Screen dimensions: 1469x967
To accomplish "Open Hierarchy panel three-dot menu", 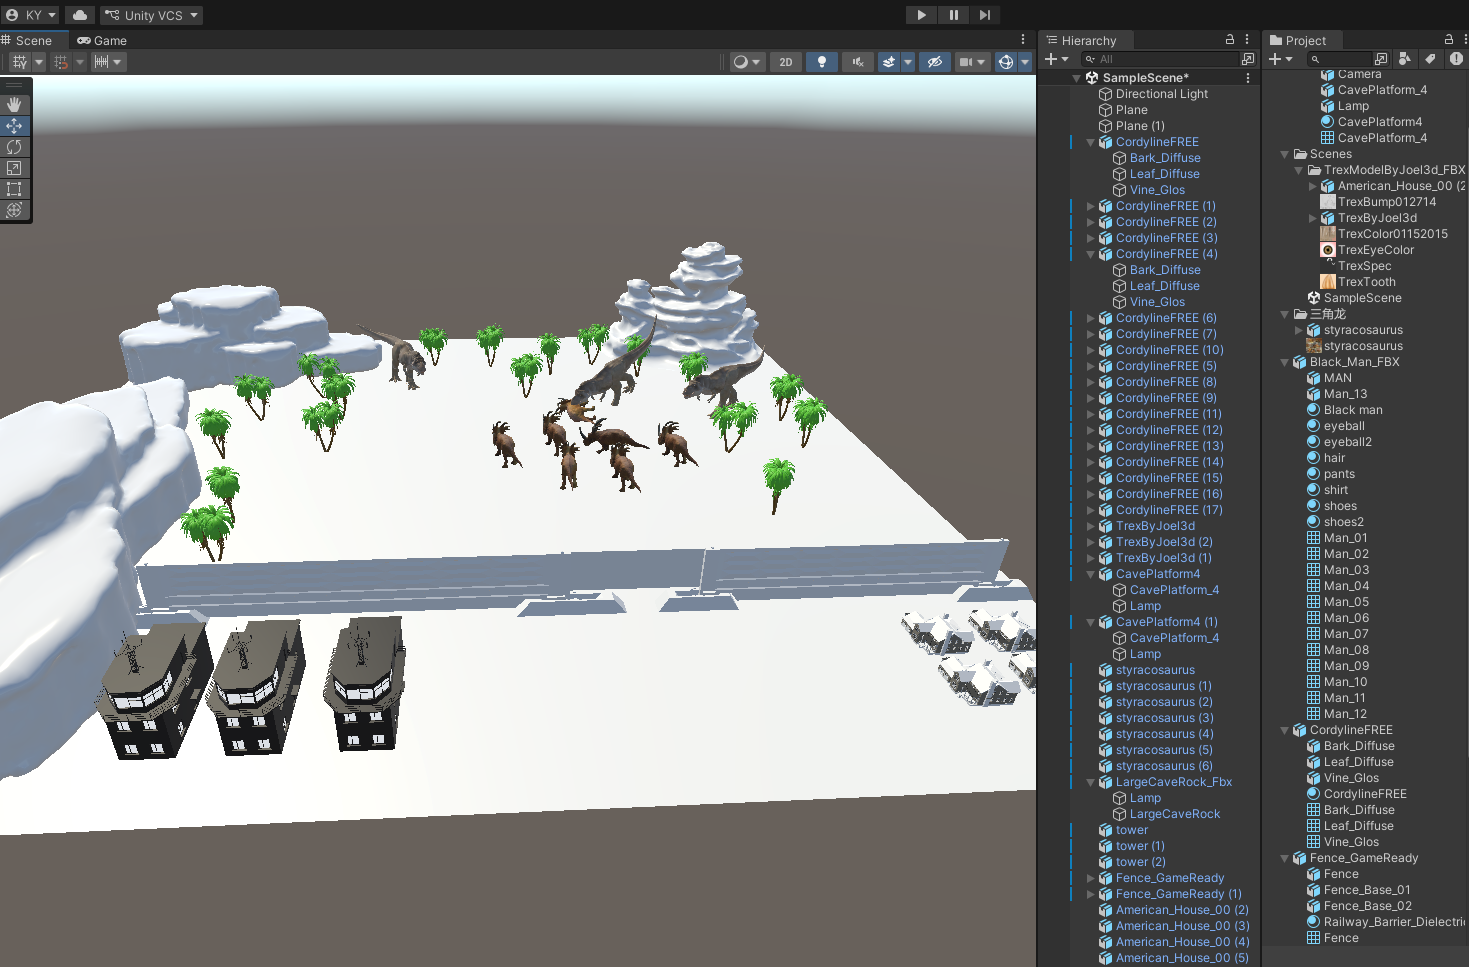I will [1247, 40].
